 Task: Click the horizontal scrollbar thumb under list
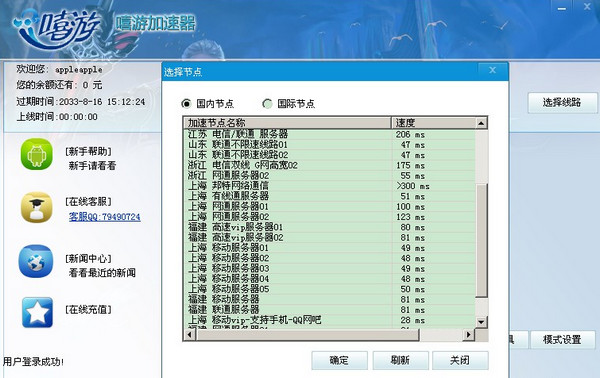coord(307,335)
